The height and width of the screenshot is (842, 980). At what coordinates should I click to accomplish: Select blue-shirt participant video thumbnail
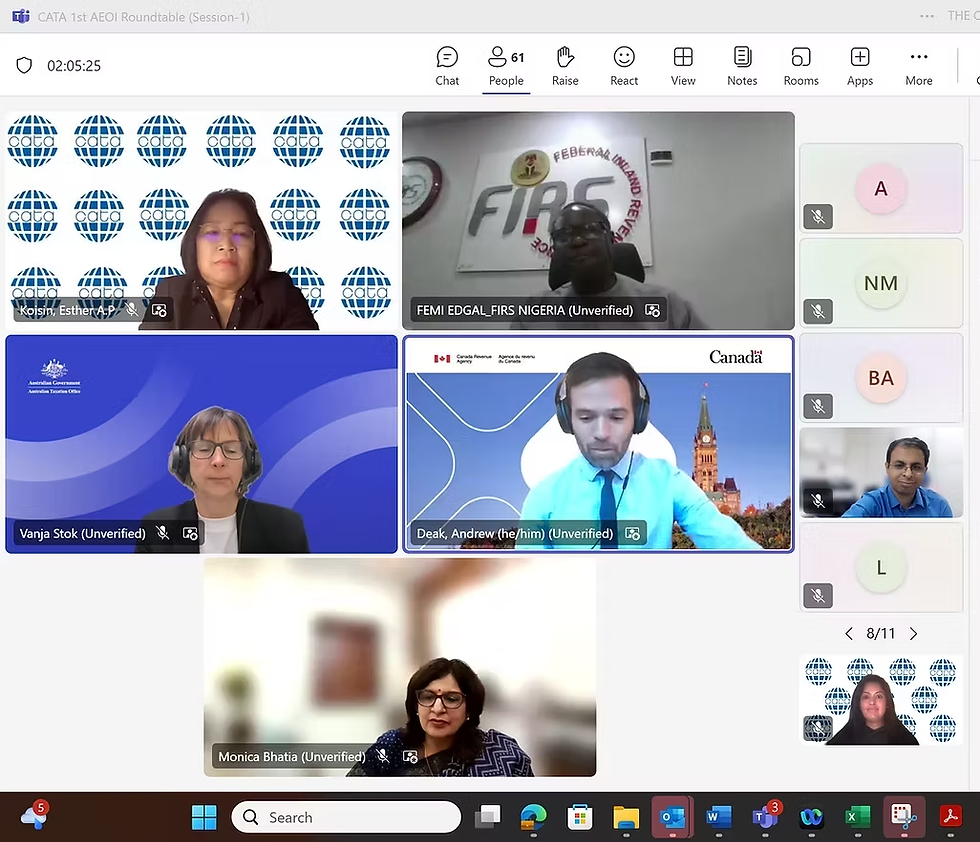881,473
